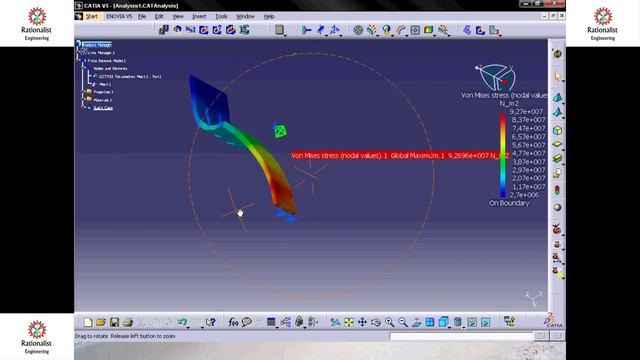
Task: Open the Window menu
Action: coord(245,16)
